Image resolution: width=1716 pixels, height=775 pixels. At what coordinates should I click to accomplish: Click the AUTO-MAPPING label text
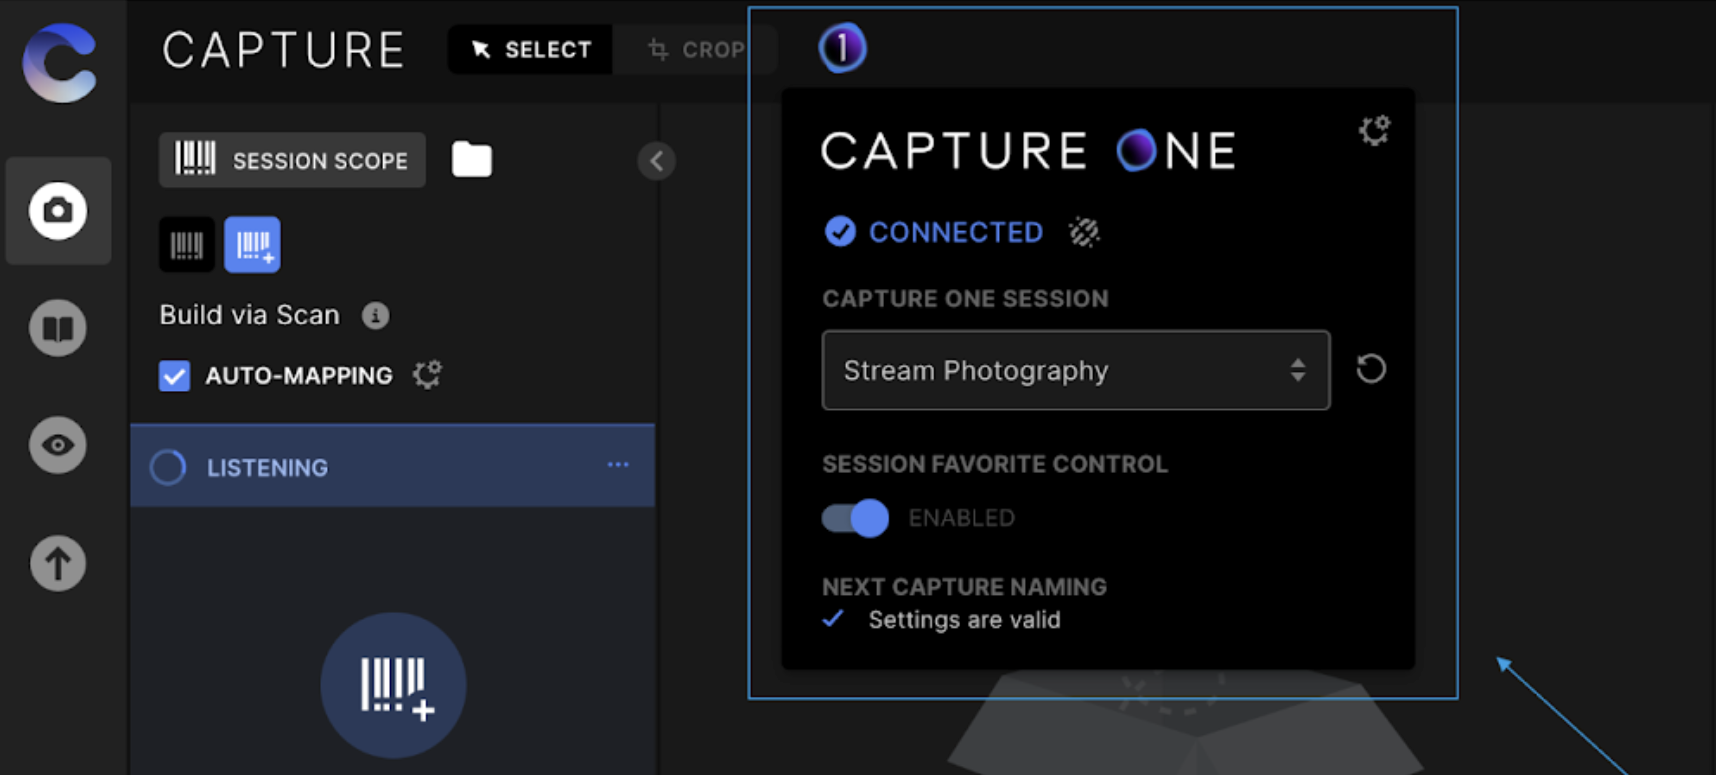click(299, 376)
